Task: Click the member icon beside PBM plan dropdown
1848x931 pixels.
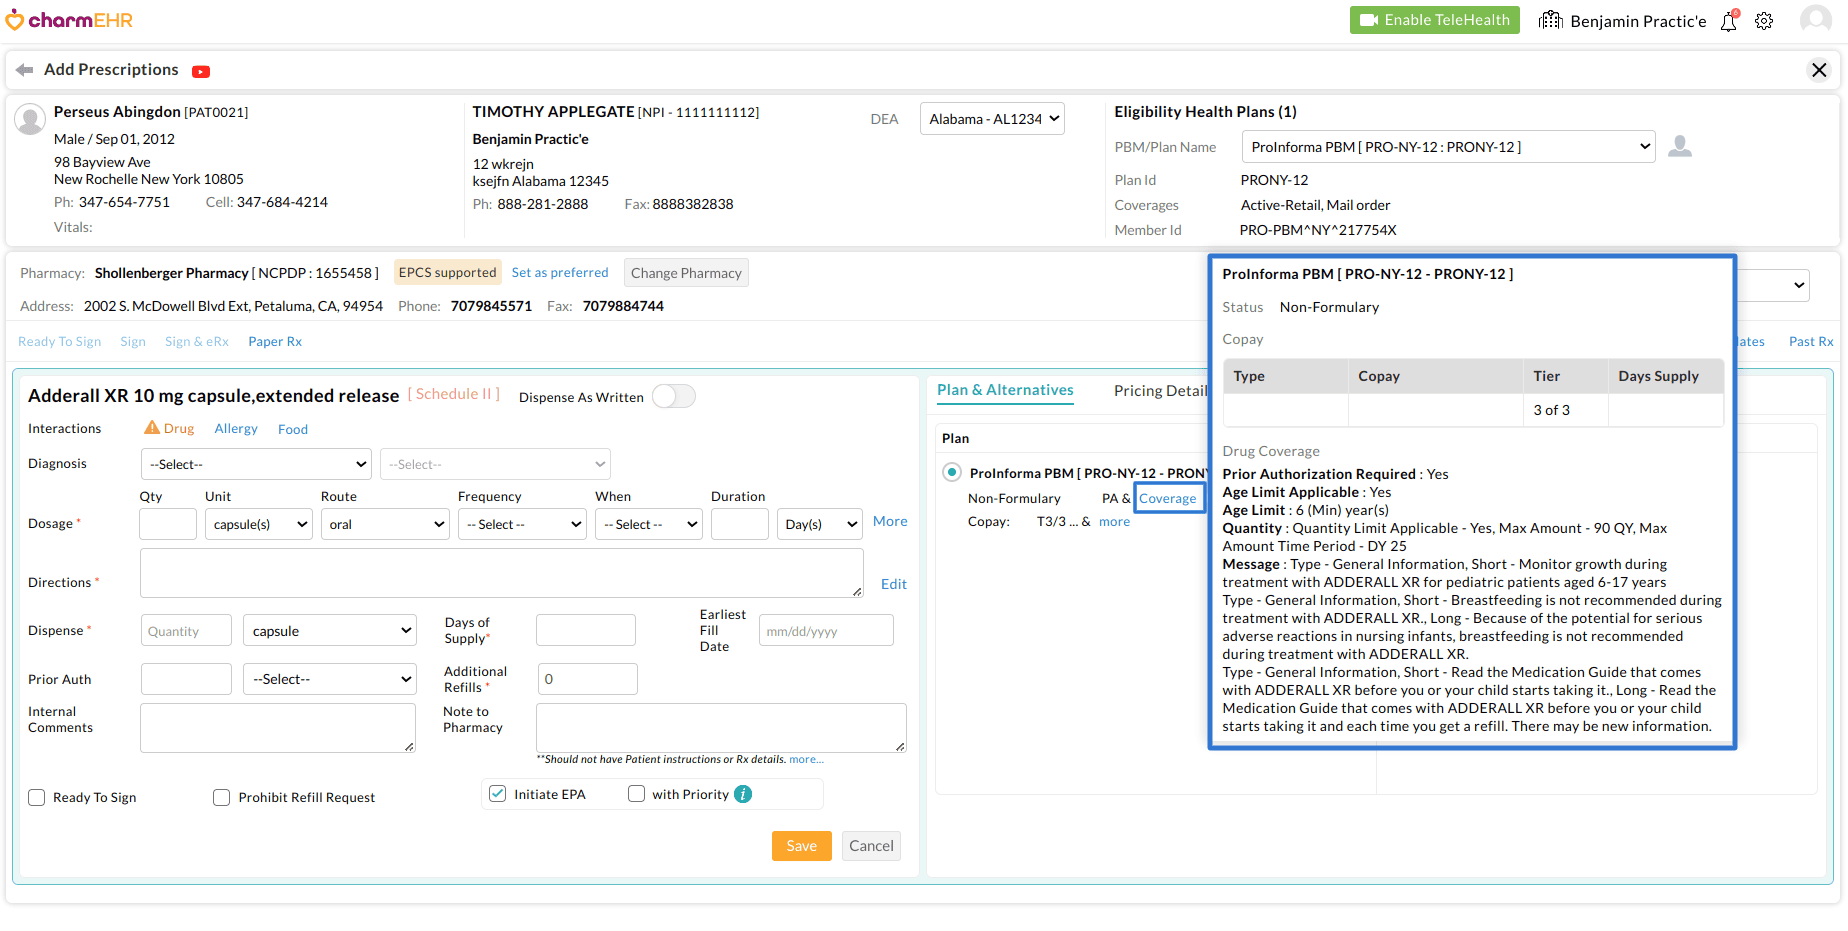Action: (1680, 147)
